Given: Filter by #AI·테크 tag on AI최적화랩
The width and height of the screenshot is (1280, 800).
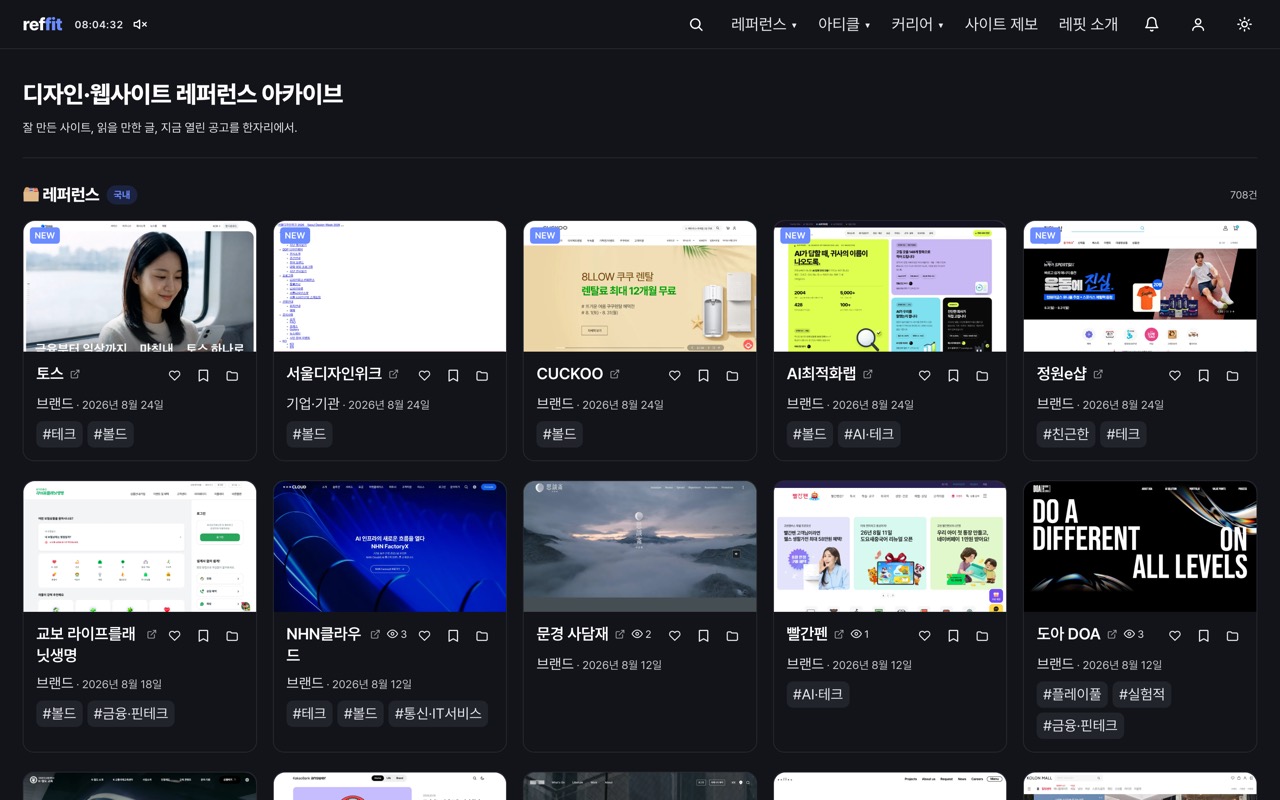Looking at the screenshot, I should [x=868, y=434].
